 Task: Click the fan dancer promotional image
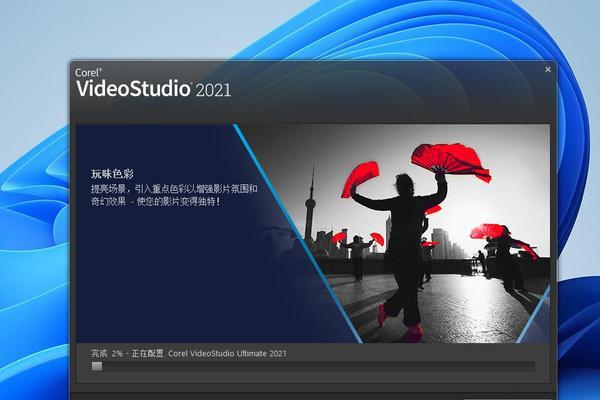point(394,233)
